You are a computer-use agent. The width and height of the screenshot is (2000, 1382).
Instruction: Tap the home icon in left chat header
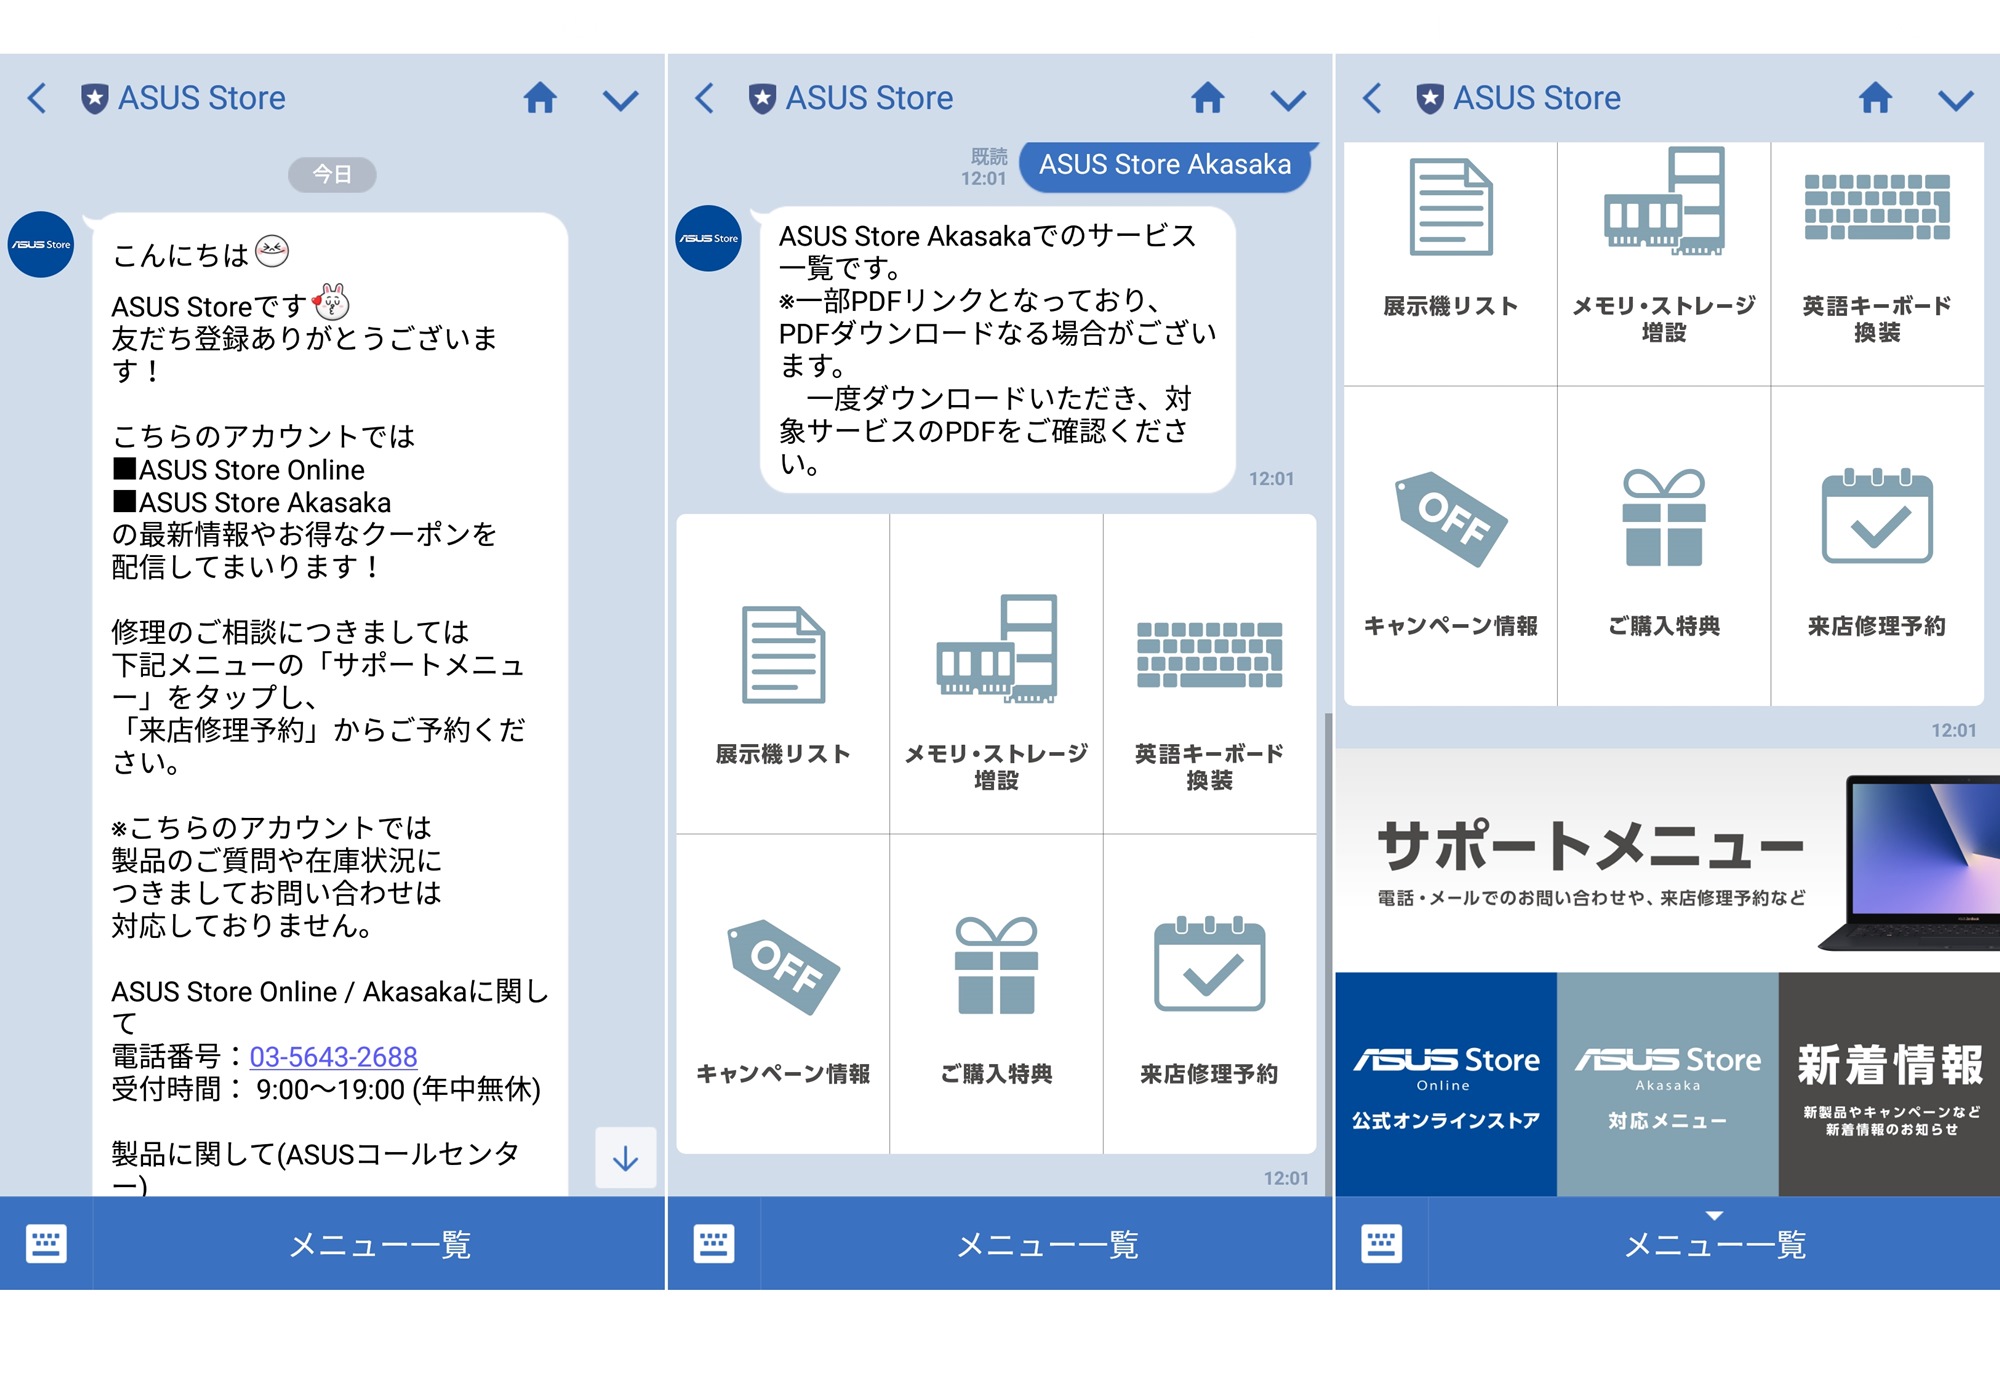point(540,98)
